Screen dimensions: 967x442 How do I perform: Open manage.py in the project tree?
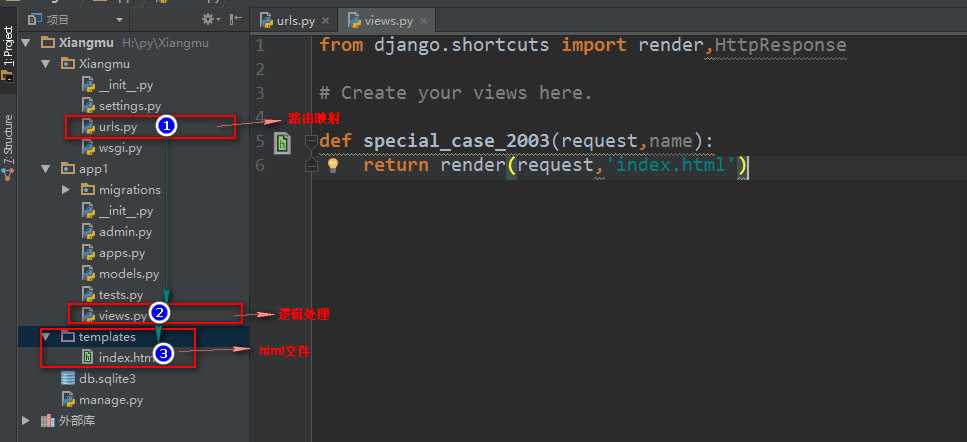110,400
